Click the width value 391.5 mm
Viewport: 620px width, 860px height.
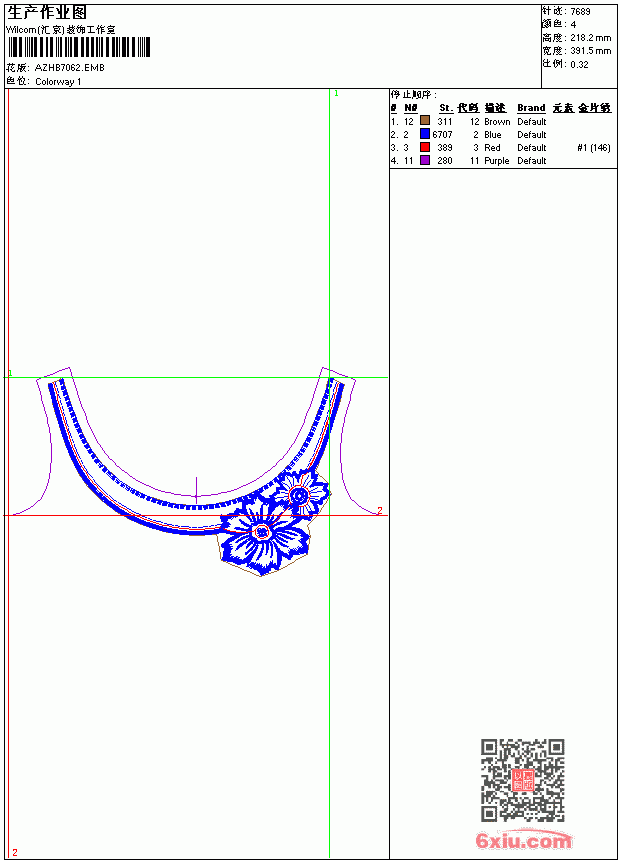(x=590, y=51)
